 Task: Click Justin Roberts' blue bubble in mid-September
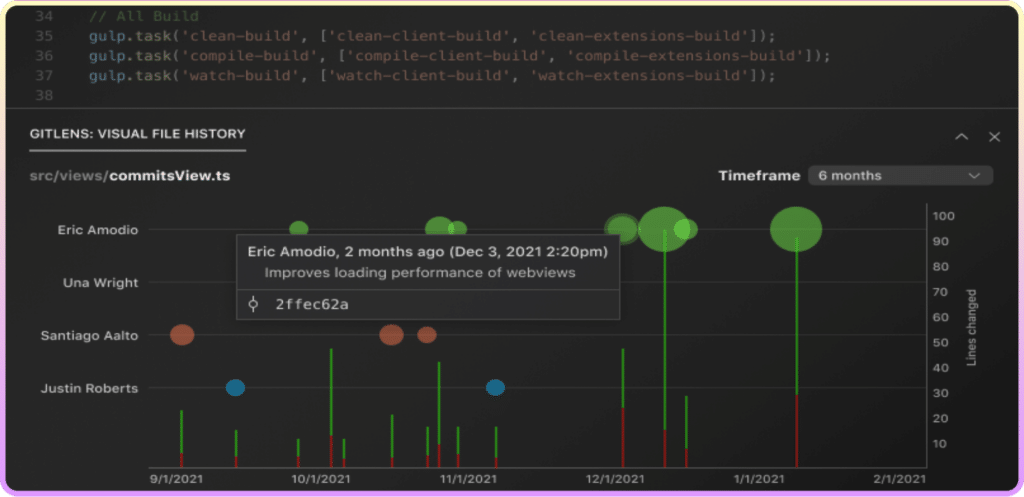click(235, 388)
